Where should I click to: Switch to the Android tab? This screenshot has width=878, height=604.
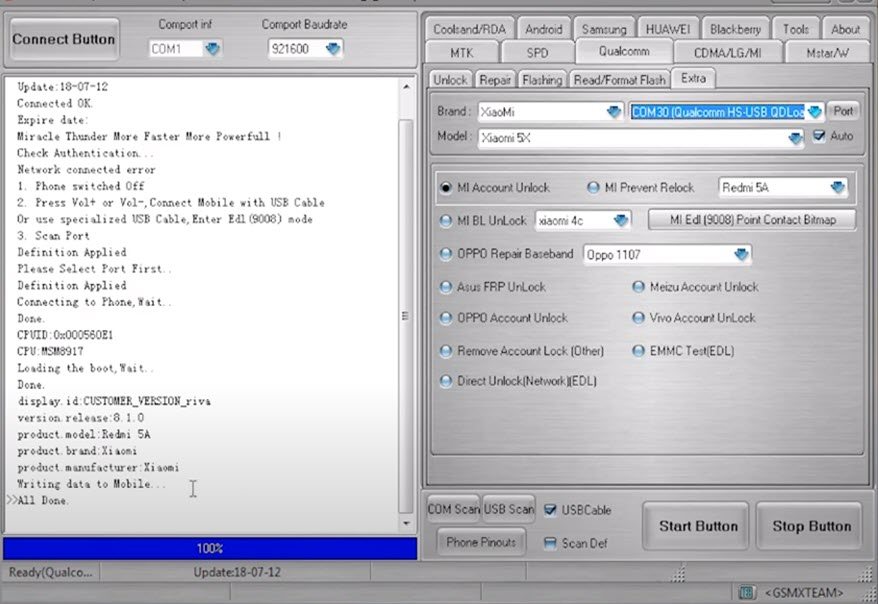coord(544,29)
